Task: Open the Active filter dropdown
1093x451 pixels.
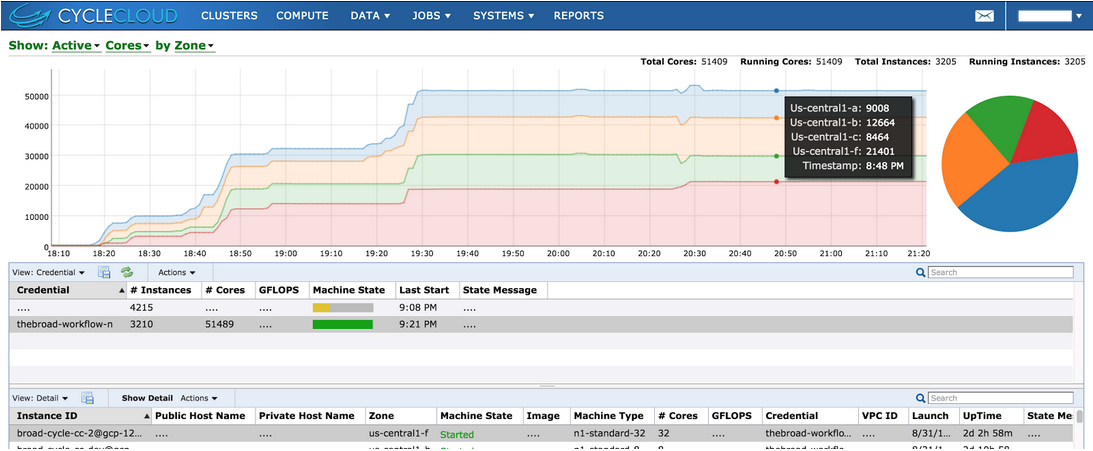Action: point(75,46)
